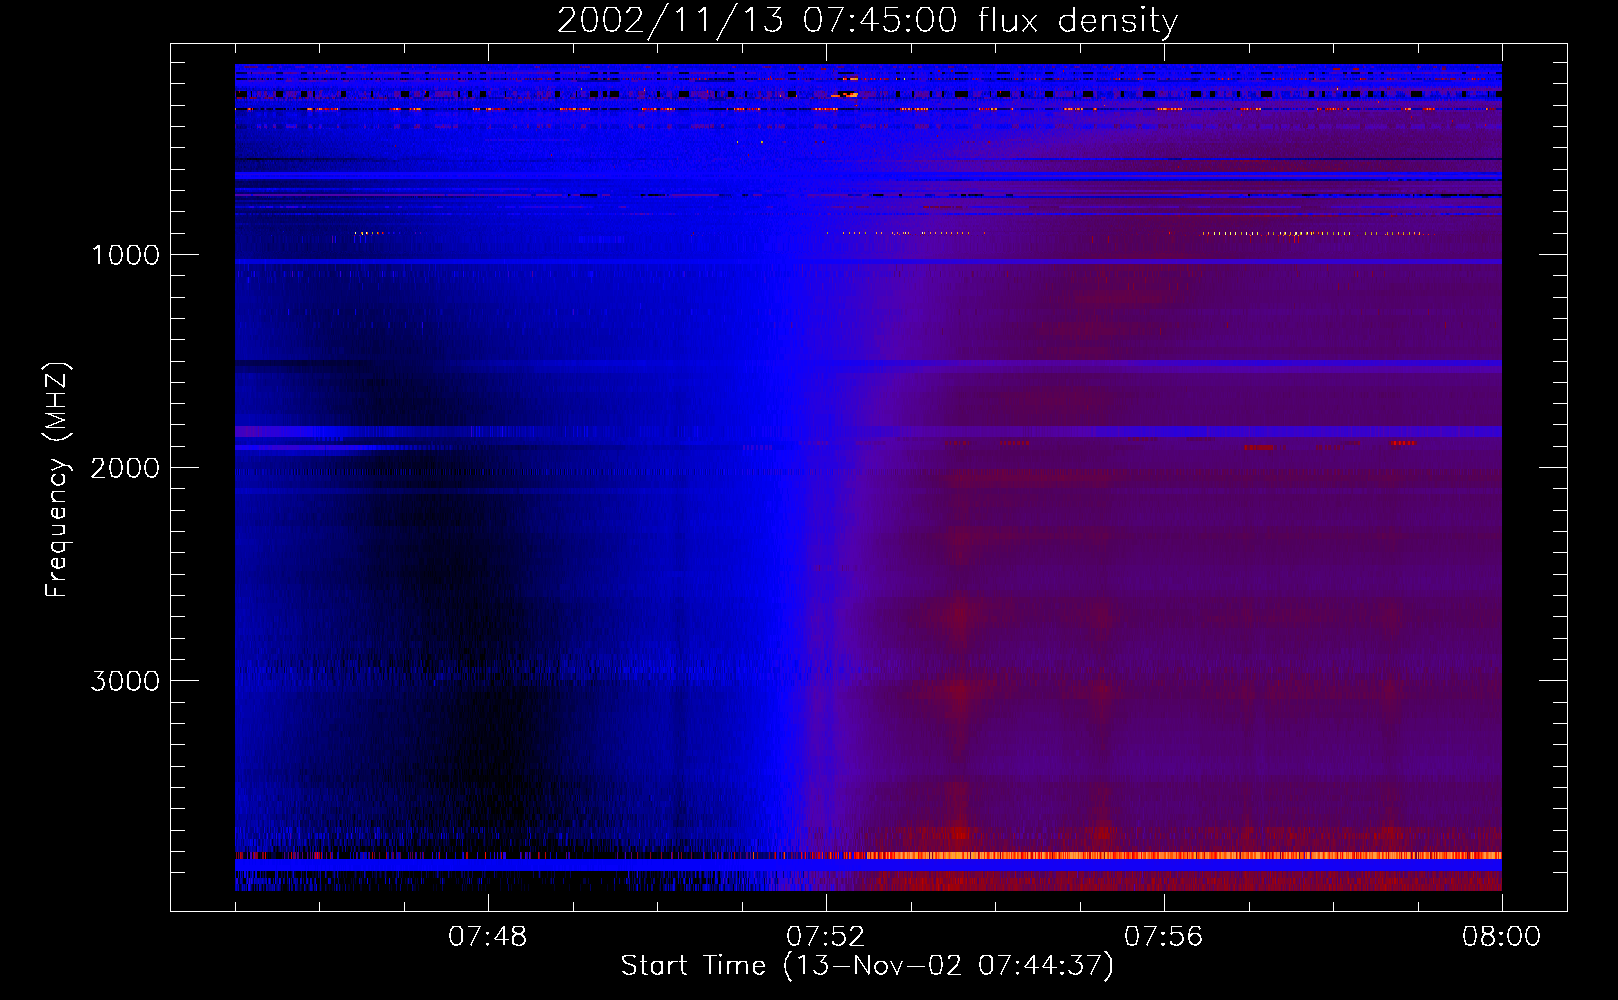Click the '1000' frequency tick label
Viewport: 1618px width, 1000px height.
coord(125,255)
